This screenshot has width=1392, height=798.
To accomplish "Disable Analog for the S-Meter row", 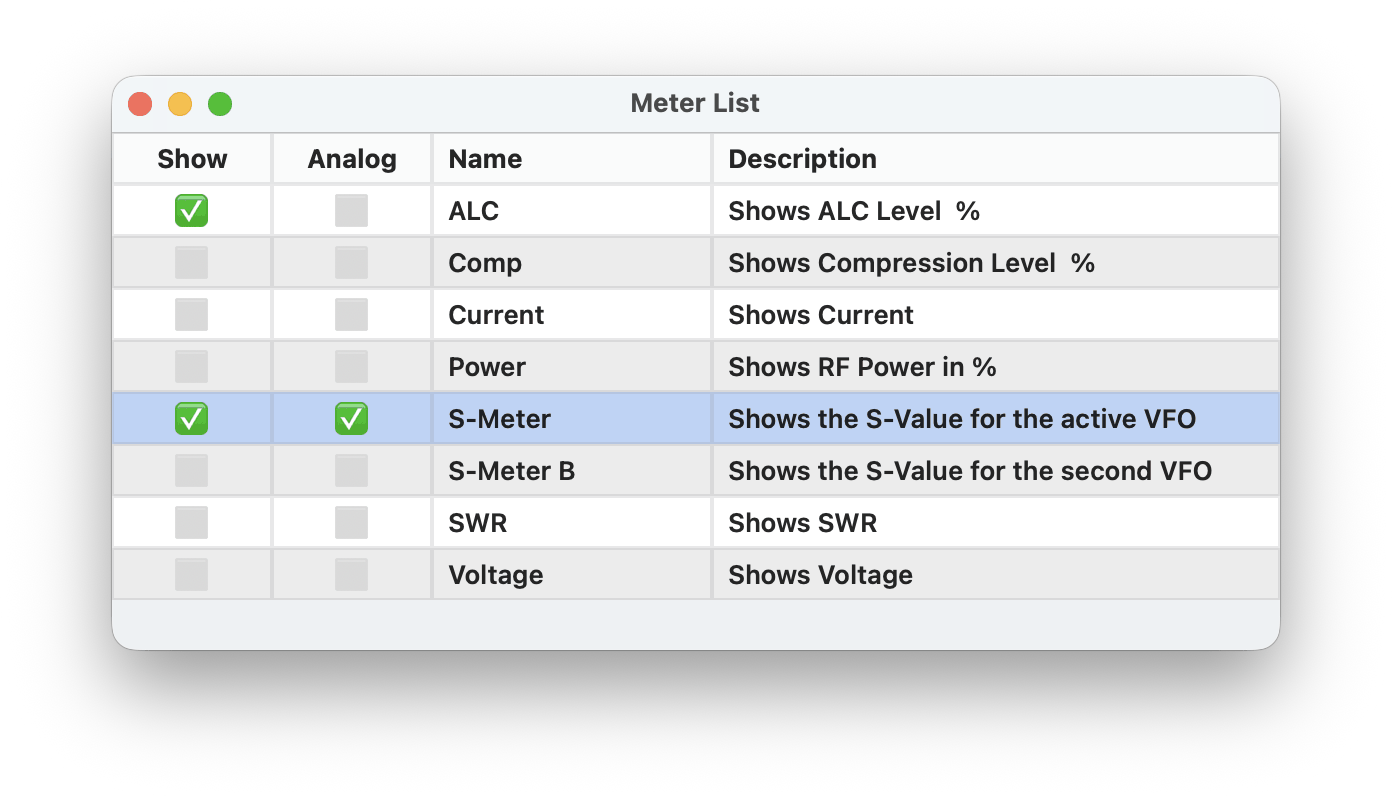I will tap(351, 419).
